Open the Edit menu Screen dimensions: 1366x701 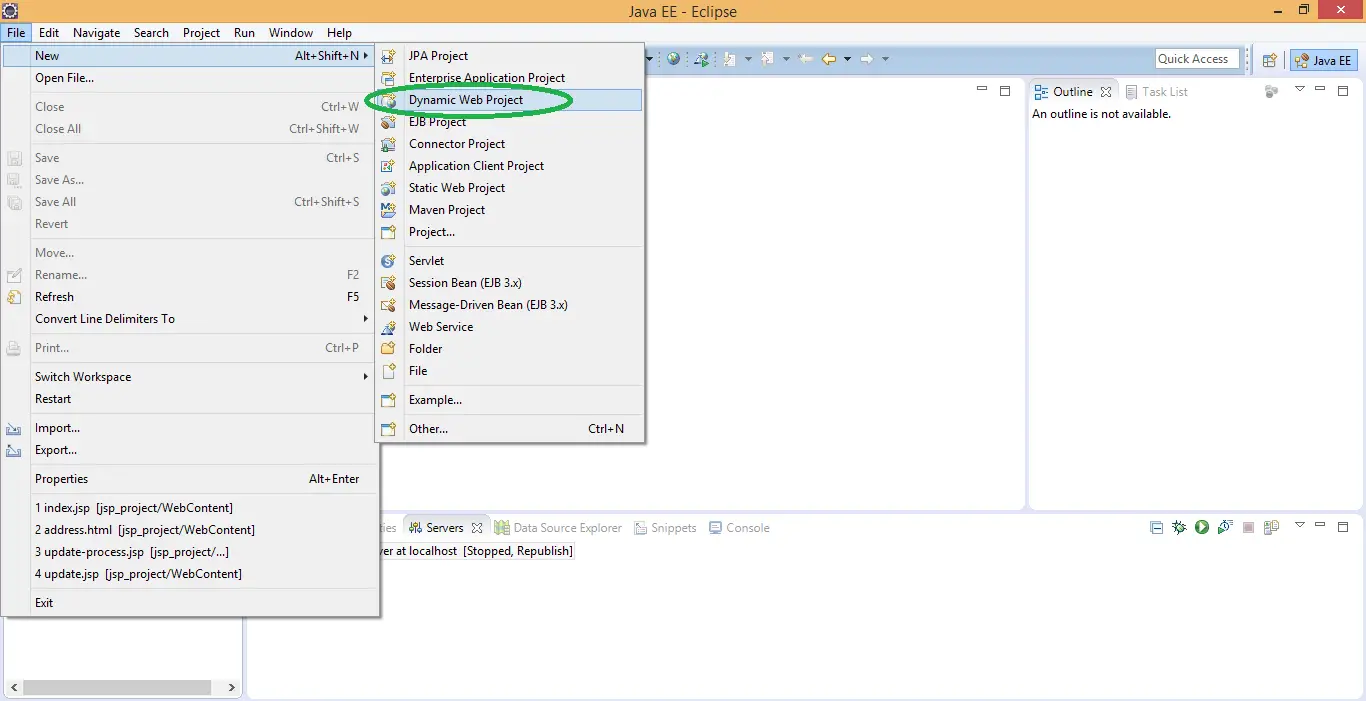coord(48,33)
